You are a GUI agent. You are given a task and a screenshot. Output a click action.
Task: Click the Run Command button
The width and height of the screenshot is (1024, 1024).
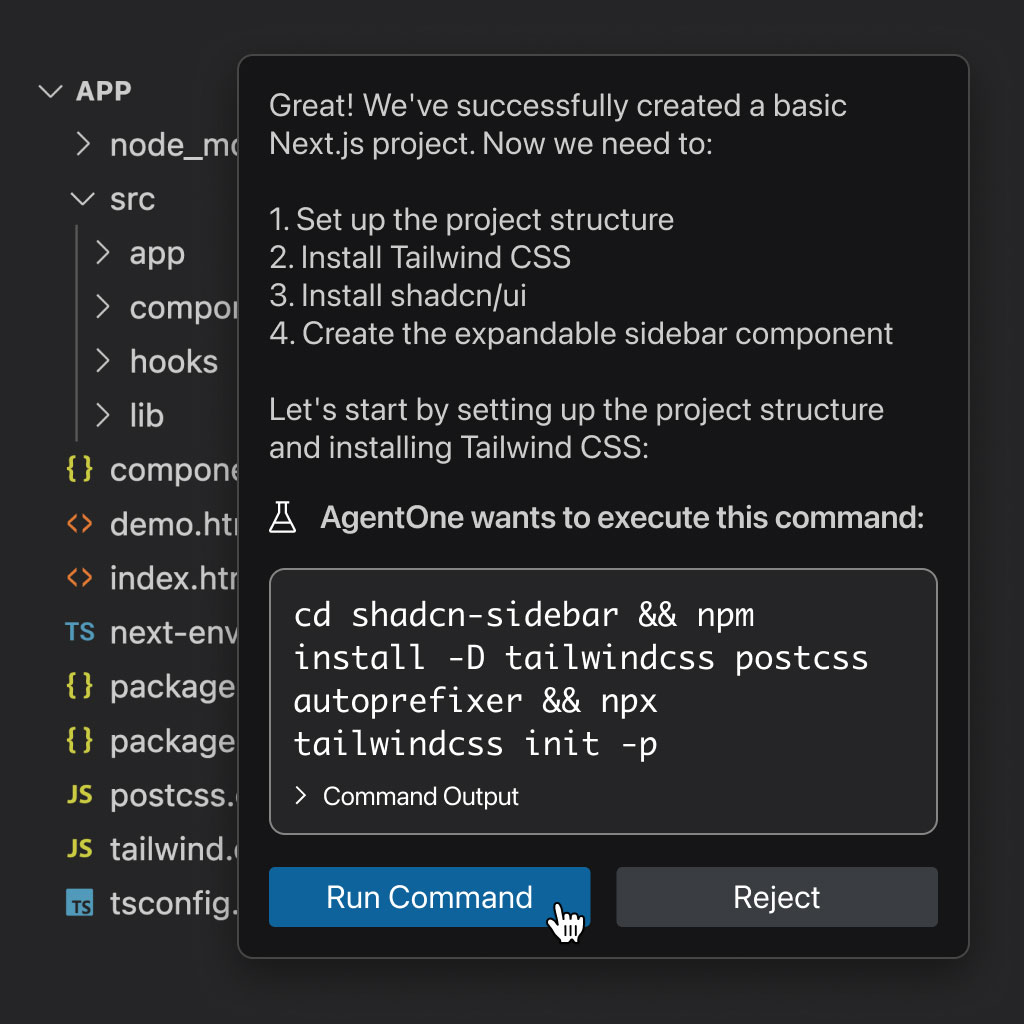click(x=429, y=897)
